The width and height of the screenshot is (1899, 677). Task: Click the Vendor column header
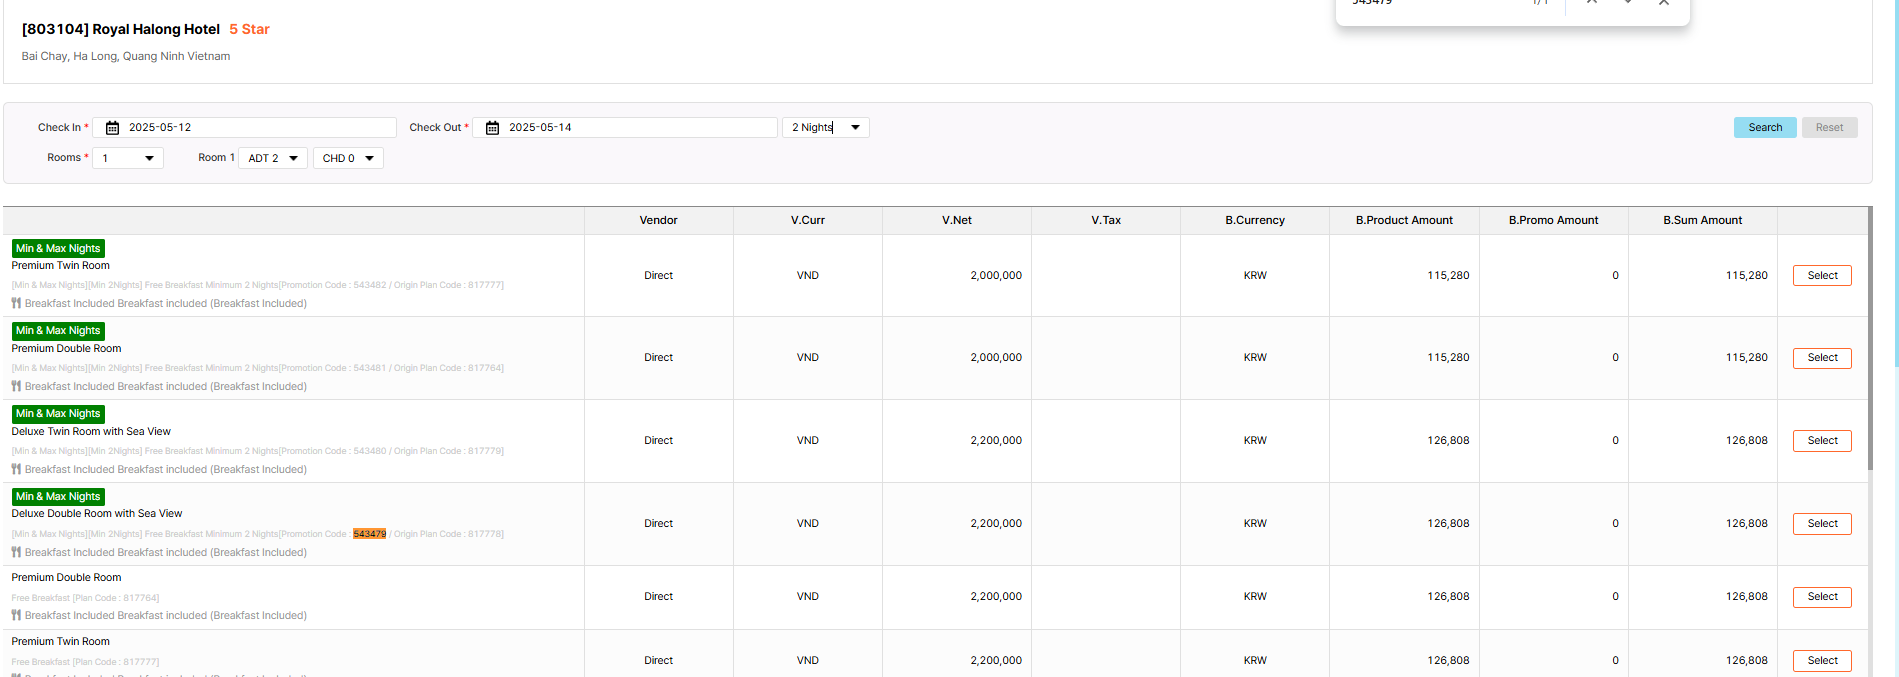tap(659, 221)
